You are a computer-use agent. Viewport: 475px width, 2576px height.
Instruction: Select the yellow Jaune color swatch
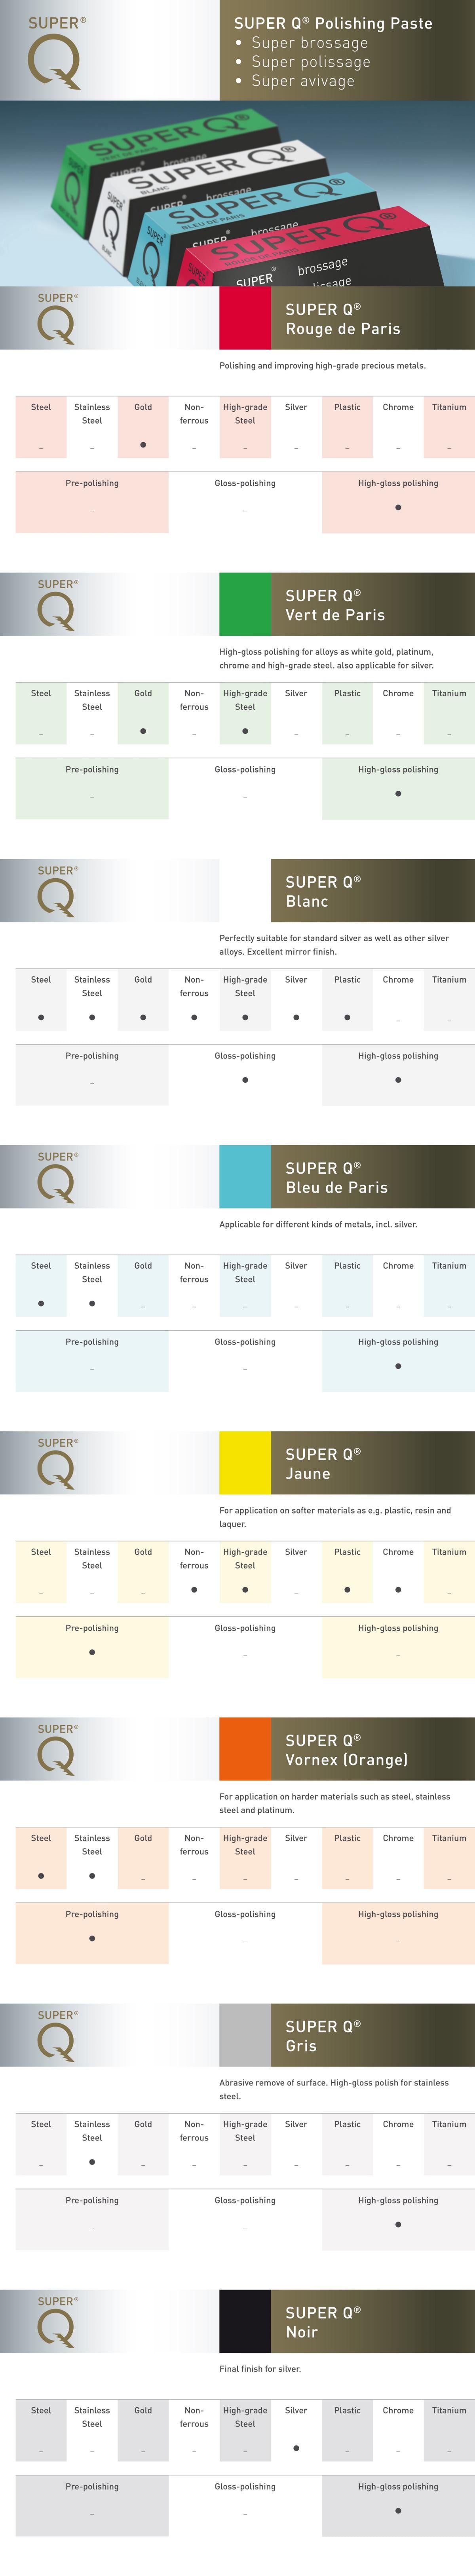[x=245, y=1462]
